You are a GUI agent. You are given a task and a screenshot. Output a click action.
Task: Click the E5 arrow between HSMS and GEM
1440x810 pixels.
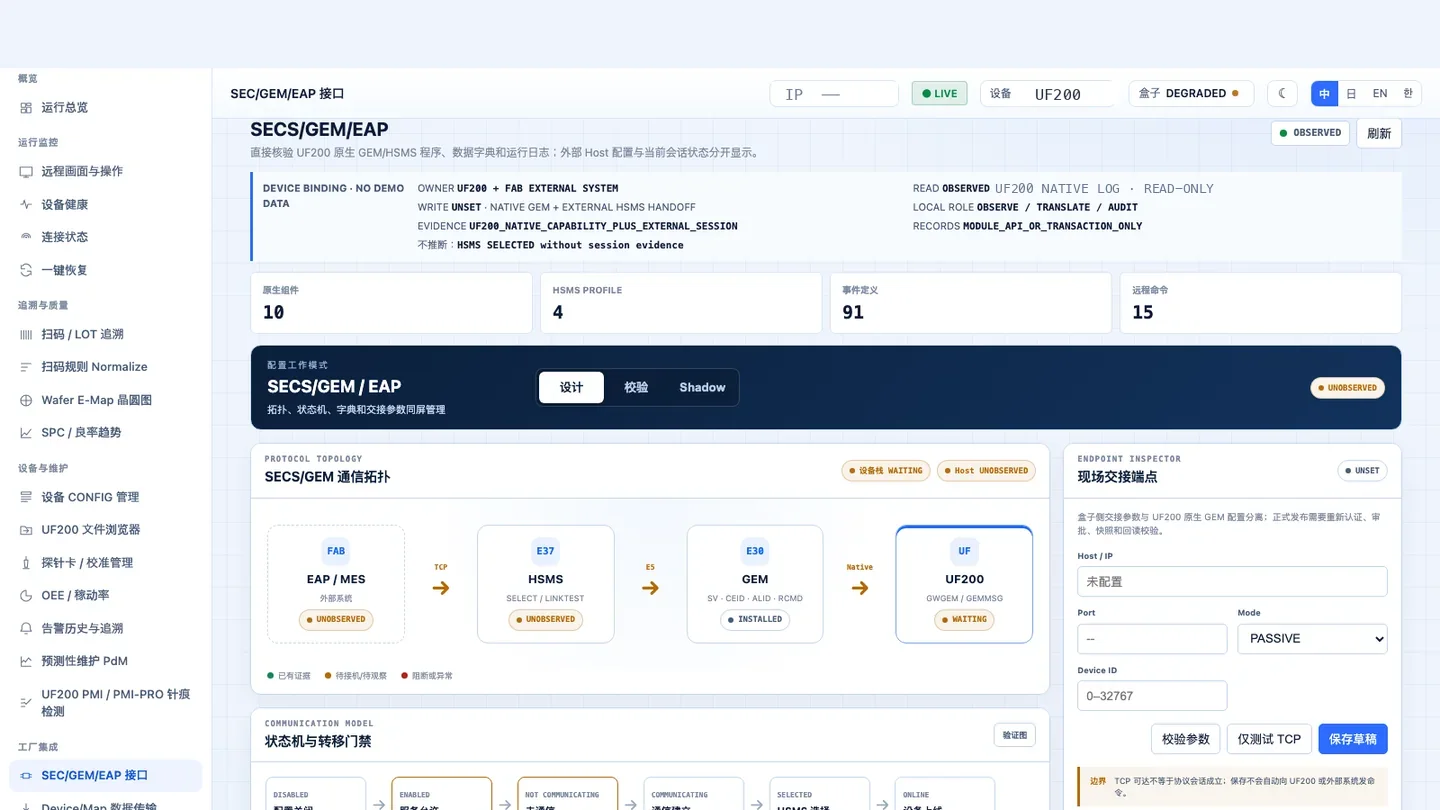pos(650,588)
